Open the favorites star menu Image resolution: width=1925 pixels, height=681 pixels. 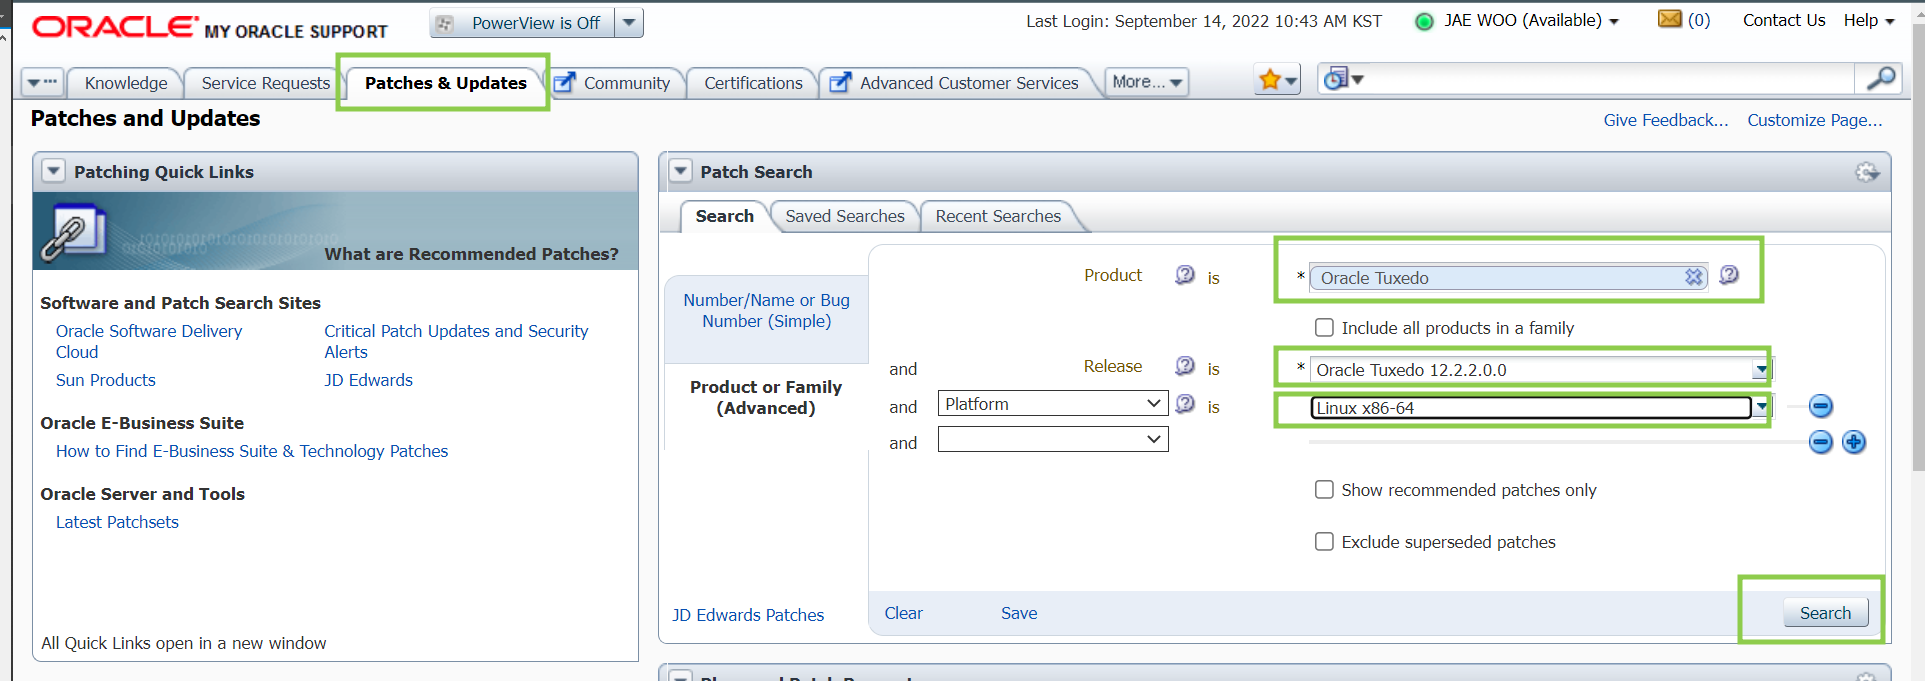click(x=1277, y=80)
